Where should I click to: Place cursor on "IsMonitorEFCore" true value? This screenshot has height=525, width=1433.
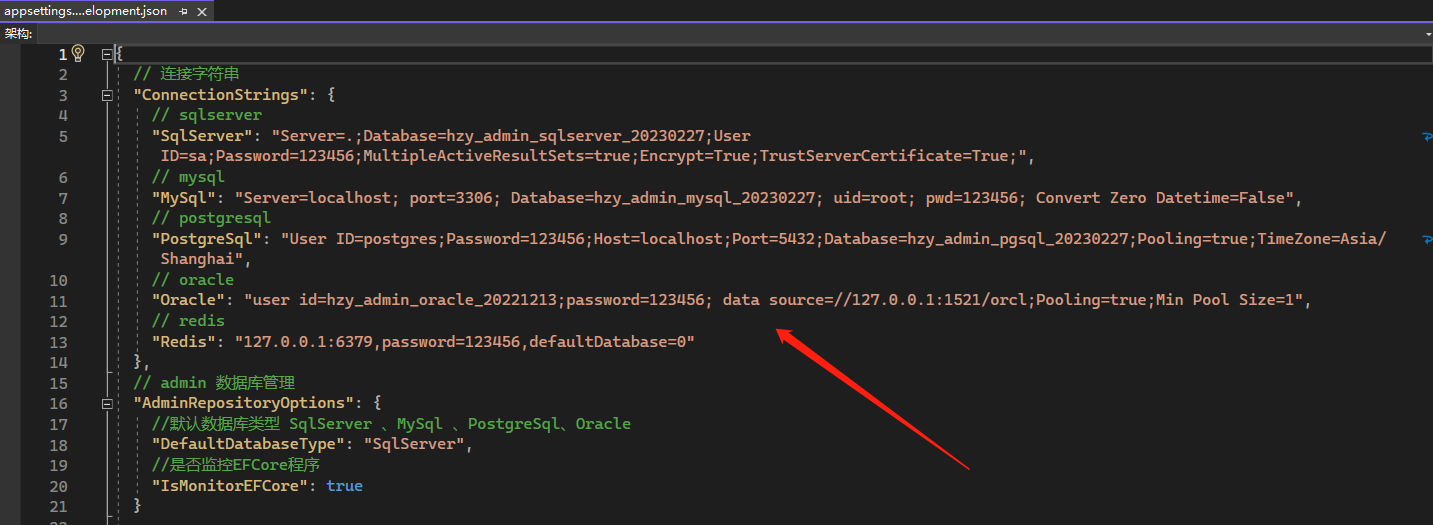coord(344,486)
